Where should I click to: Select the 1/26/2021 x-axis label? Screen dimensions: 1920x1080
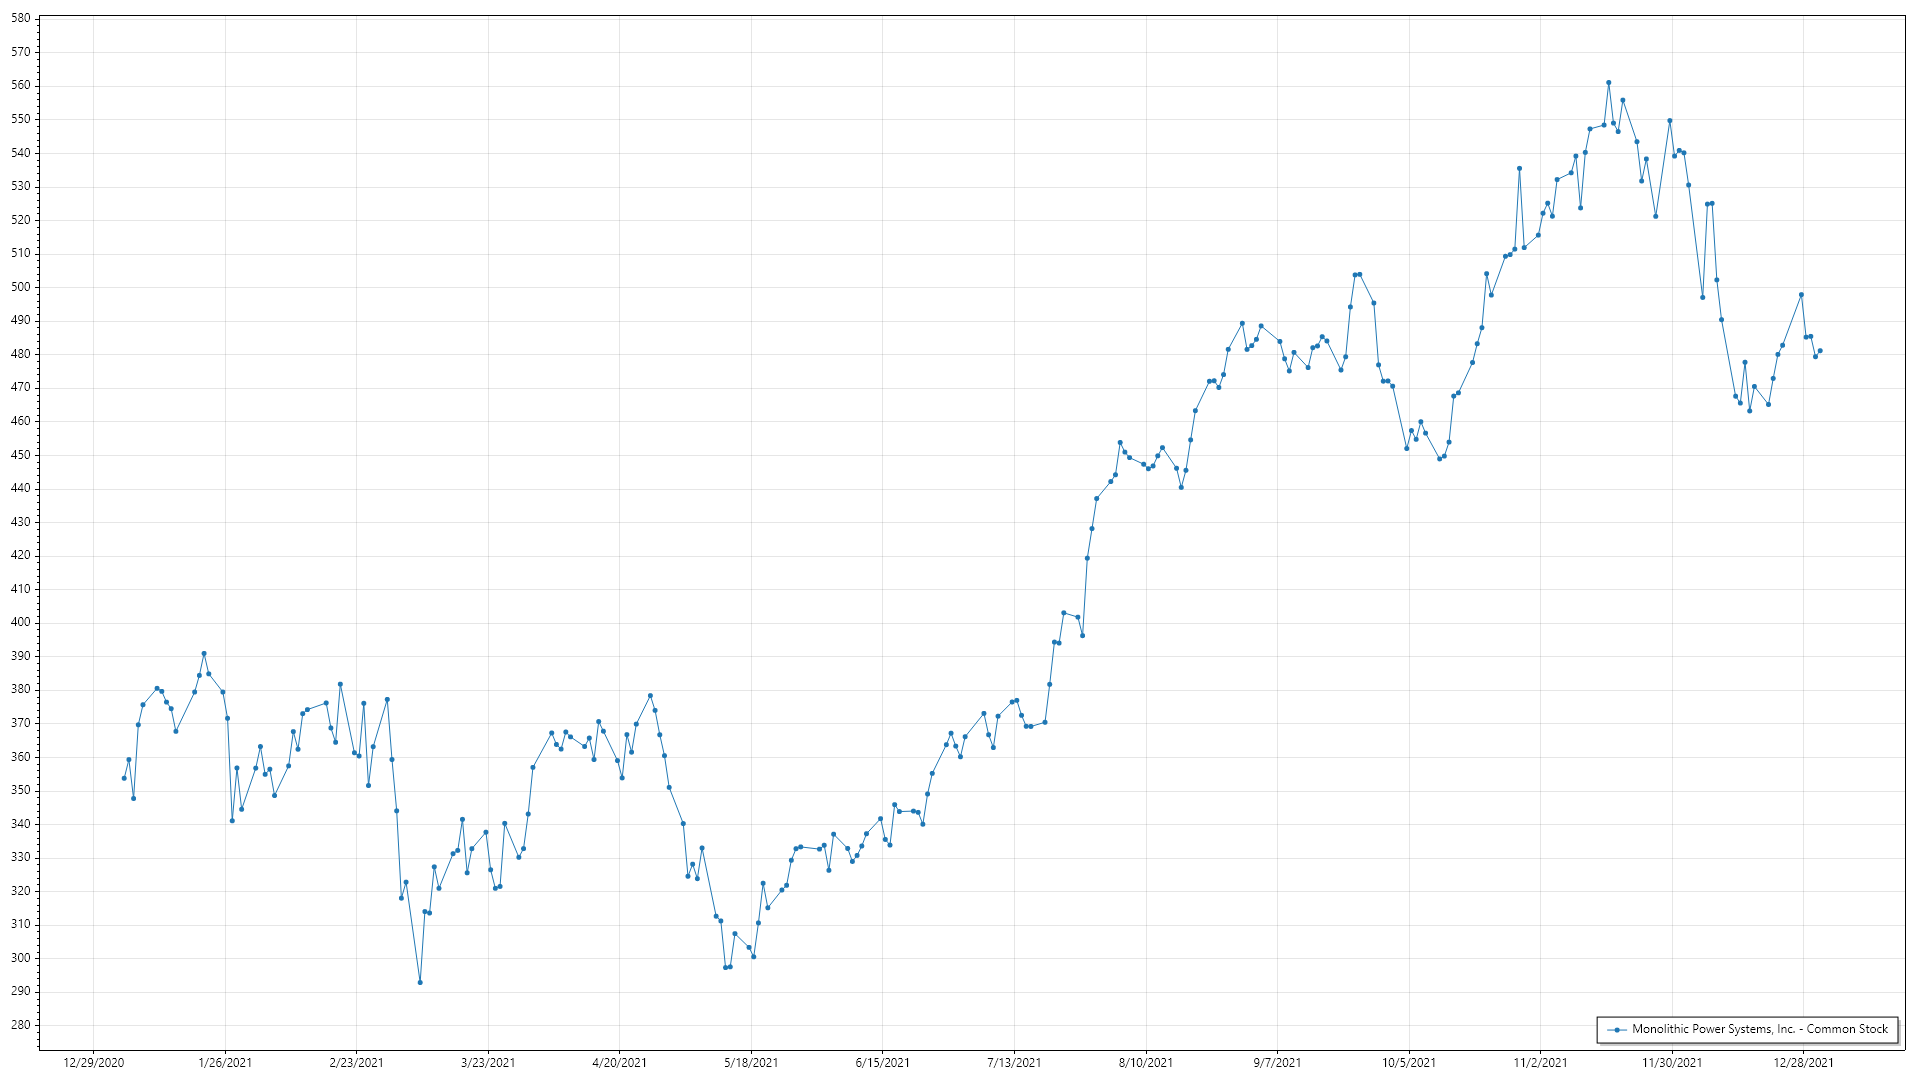pos(225,1062)
